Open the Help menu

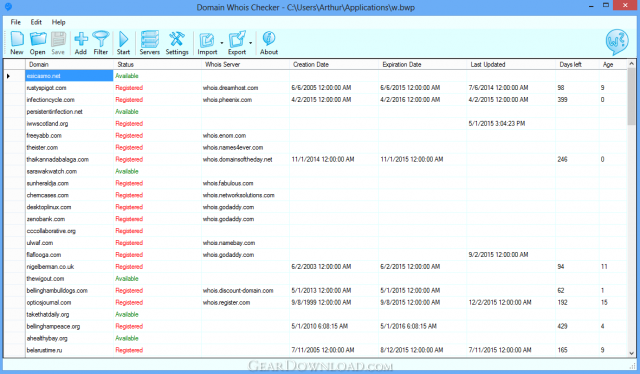point(58,22)
